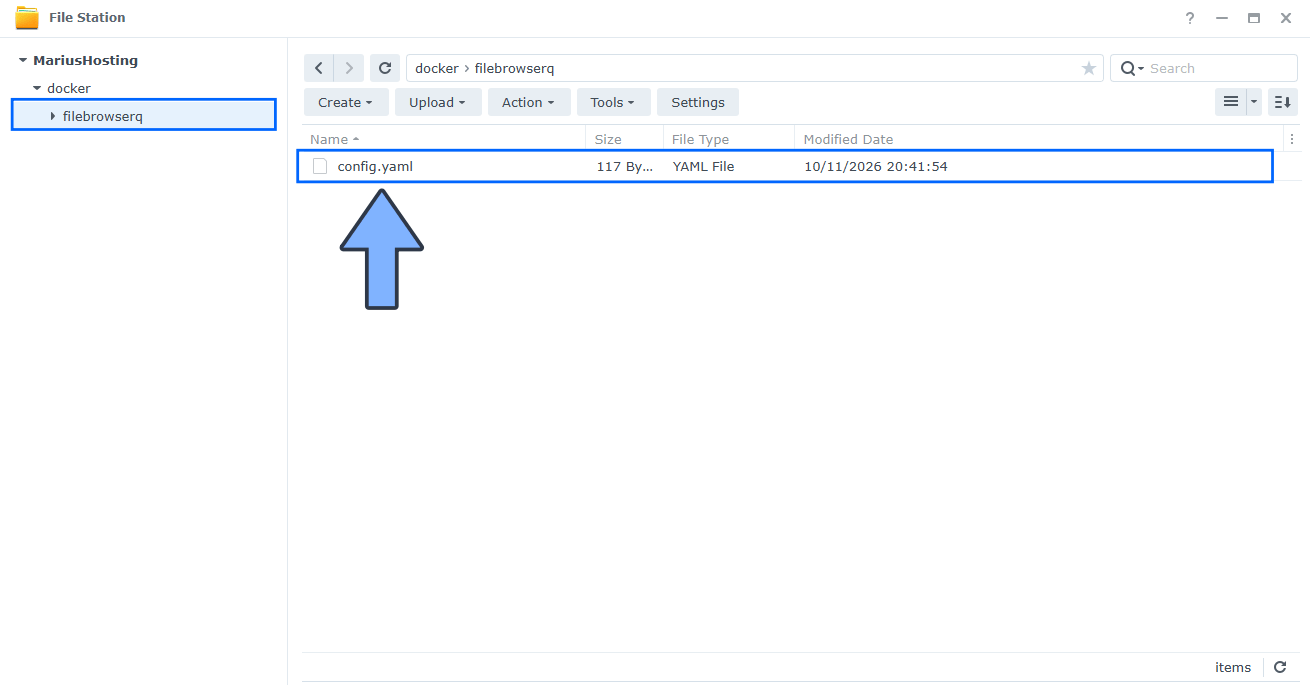Image resolution: width=1310 pixels, height=685 pixels.
Task: Click the File Station folder icon
Action: (27, 18)
